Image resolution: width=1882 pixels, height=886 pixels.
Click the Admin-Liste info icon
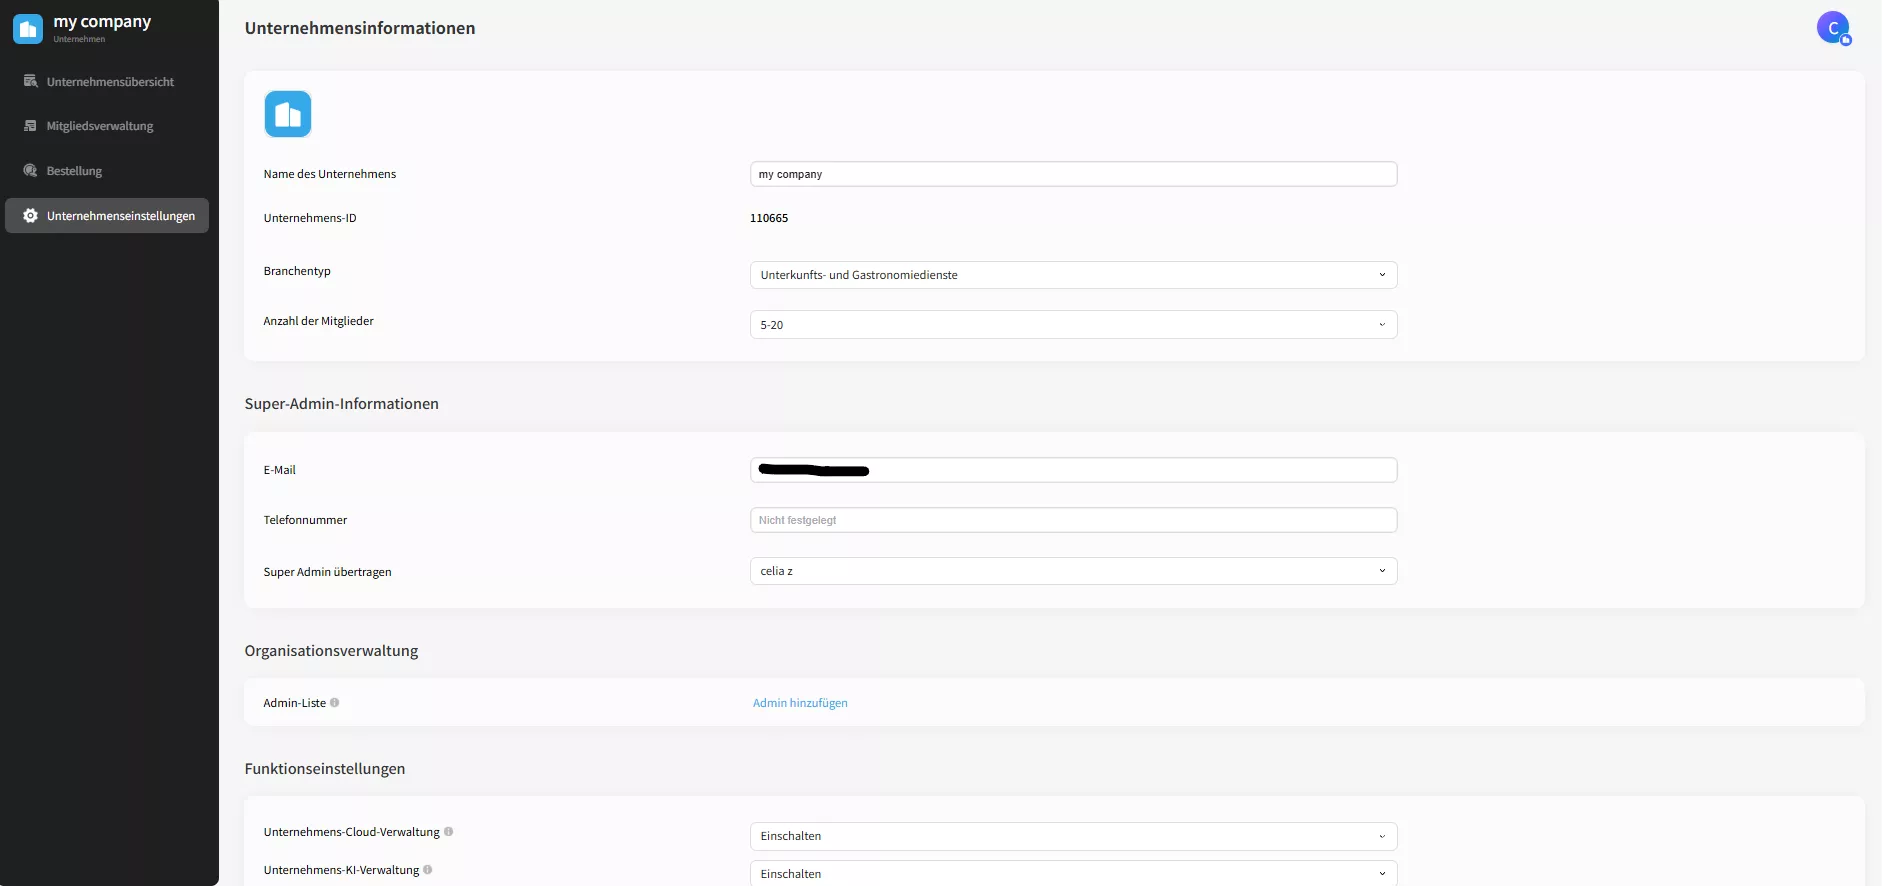(335, 703)
